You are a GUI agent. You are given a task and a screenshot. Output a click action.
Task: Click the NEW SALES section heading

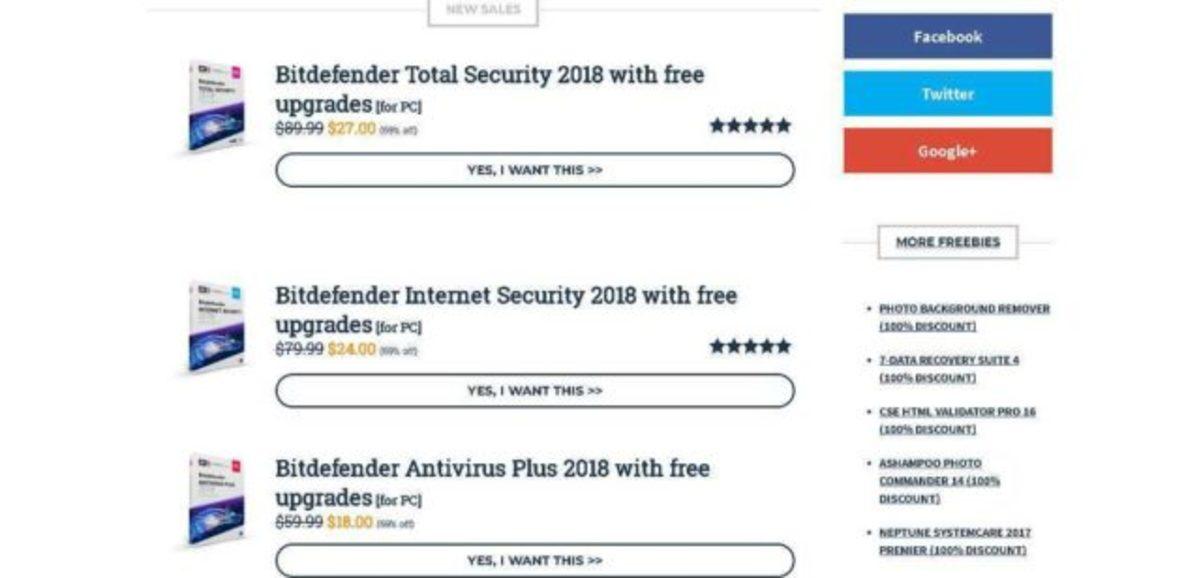[483, 10]
